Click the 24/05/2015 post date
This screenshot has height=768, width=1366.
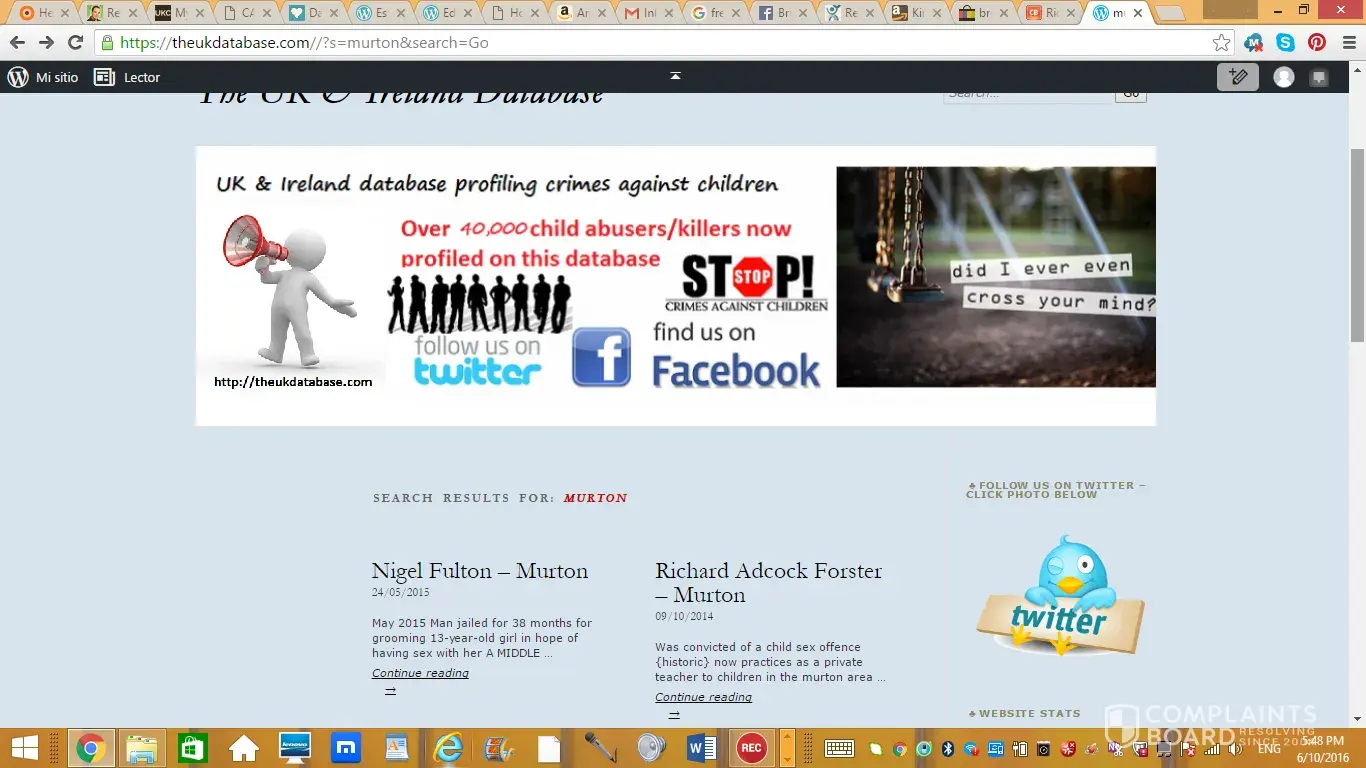[x=400, y=593]
